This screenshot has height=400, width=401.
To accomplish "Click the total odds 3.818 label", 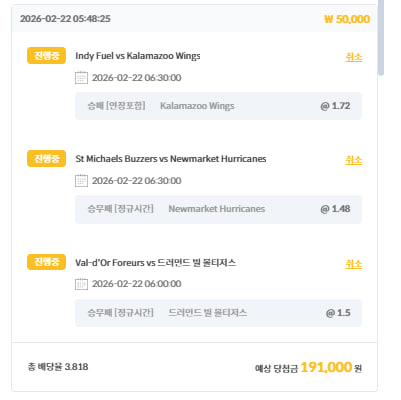I will tap(58, 367).
